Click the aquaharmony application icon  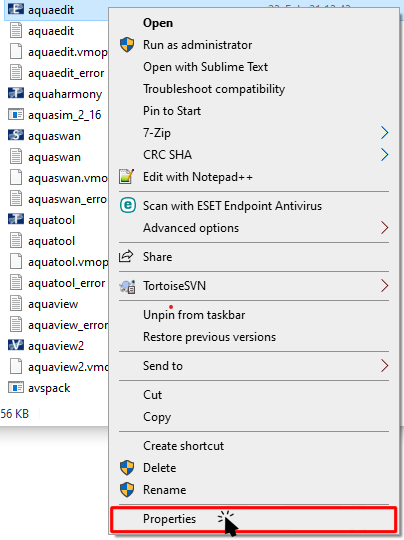[x=16, y=93]
